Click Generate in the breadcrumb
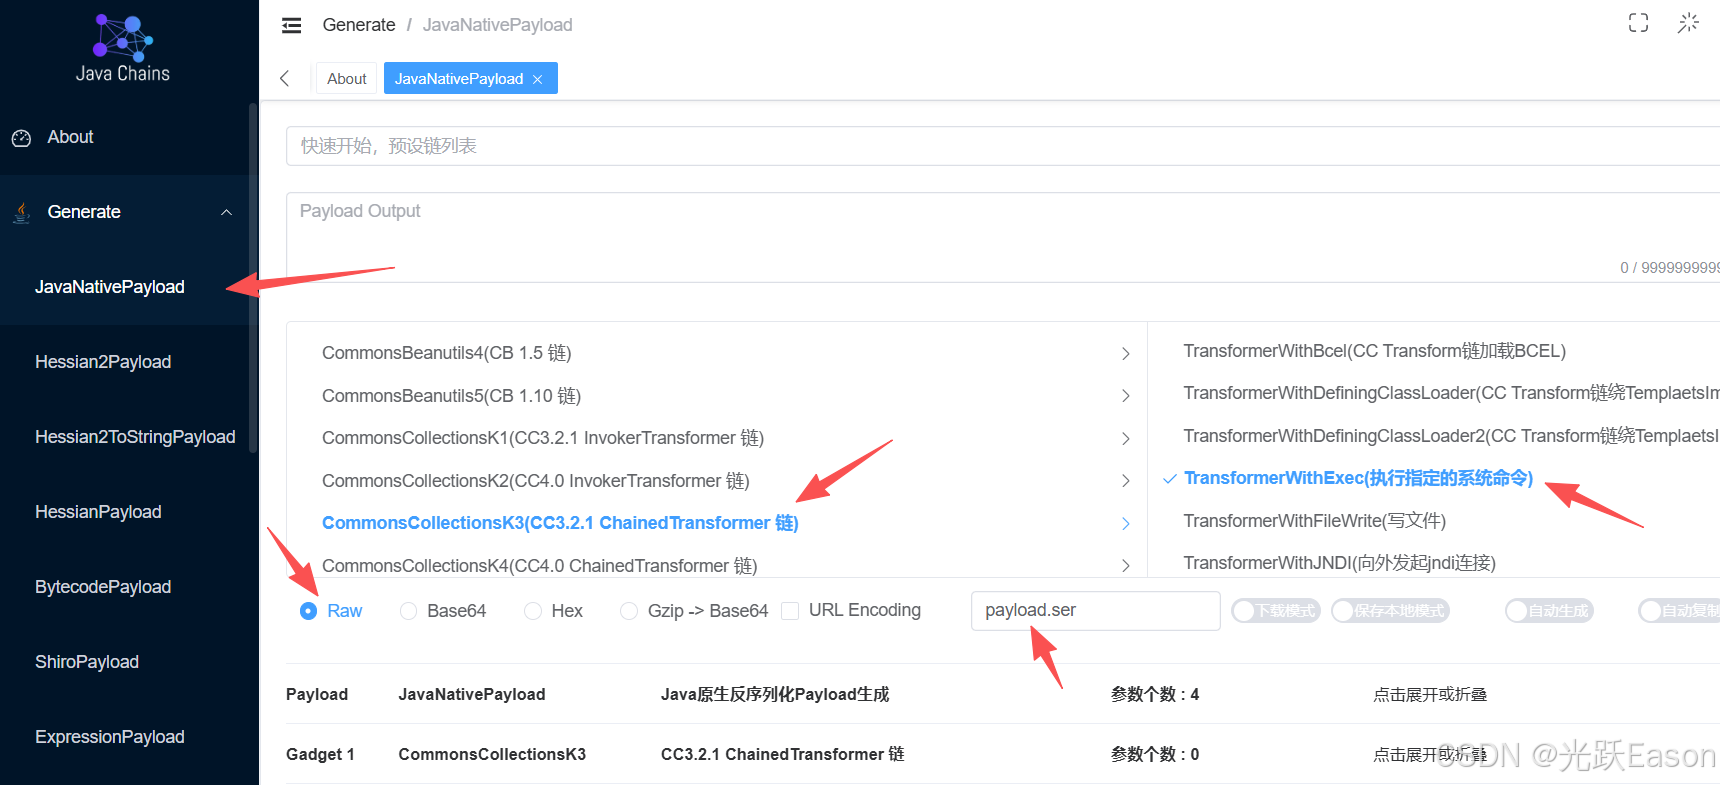1720x785 pixels. click(x=359, y=25)
